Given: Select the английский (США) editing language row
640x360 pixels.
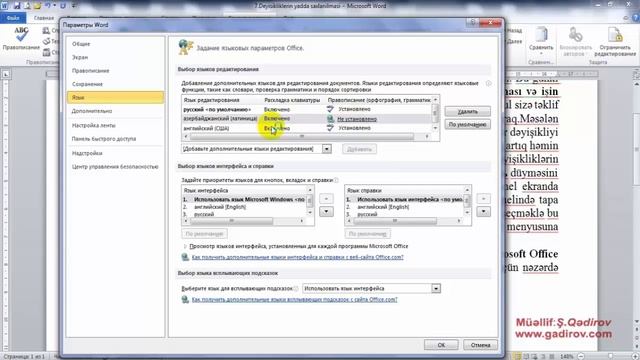Looking at the screenshot, I should 307,128.
